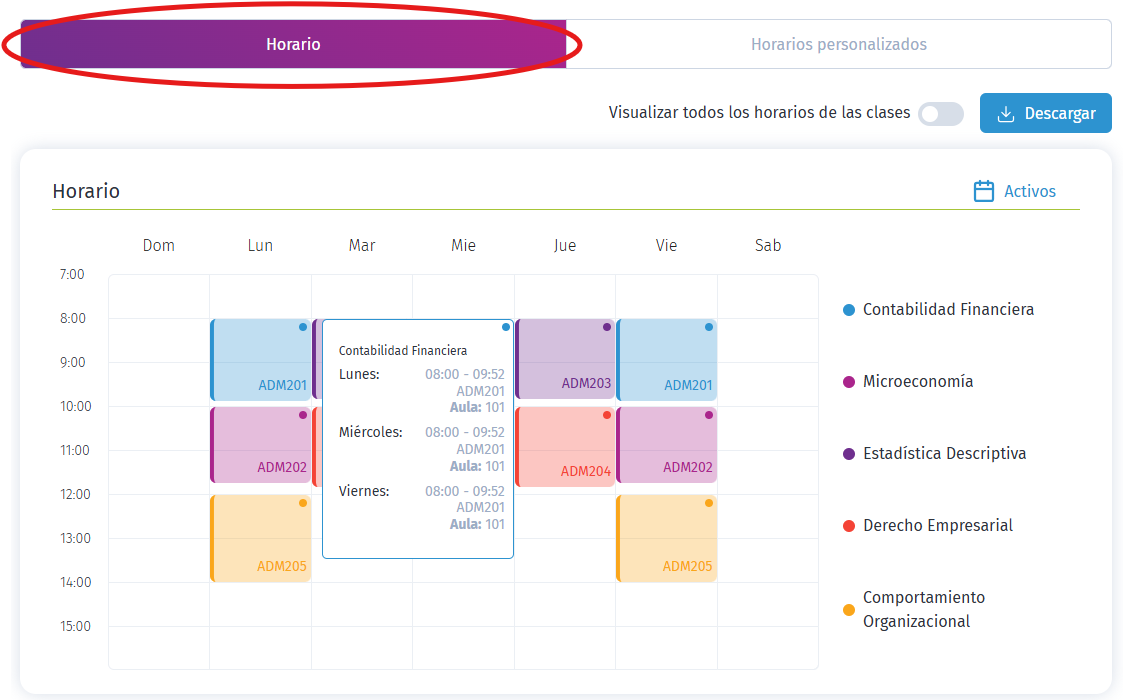
Task: Switch to the Horario tab
Action: pos(294,44)
